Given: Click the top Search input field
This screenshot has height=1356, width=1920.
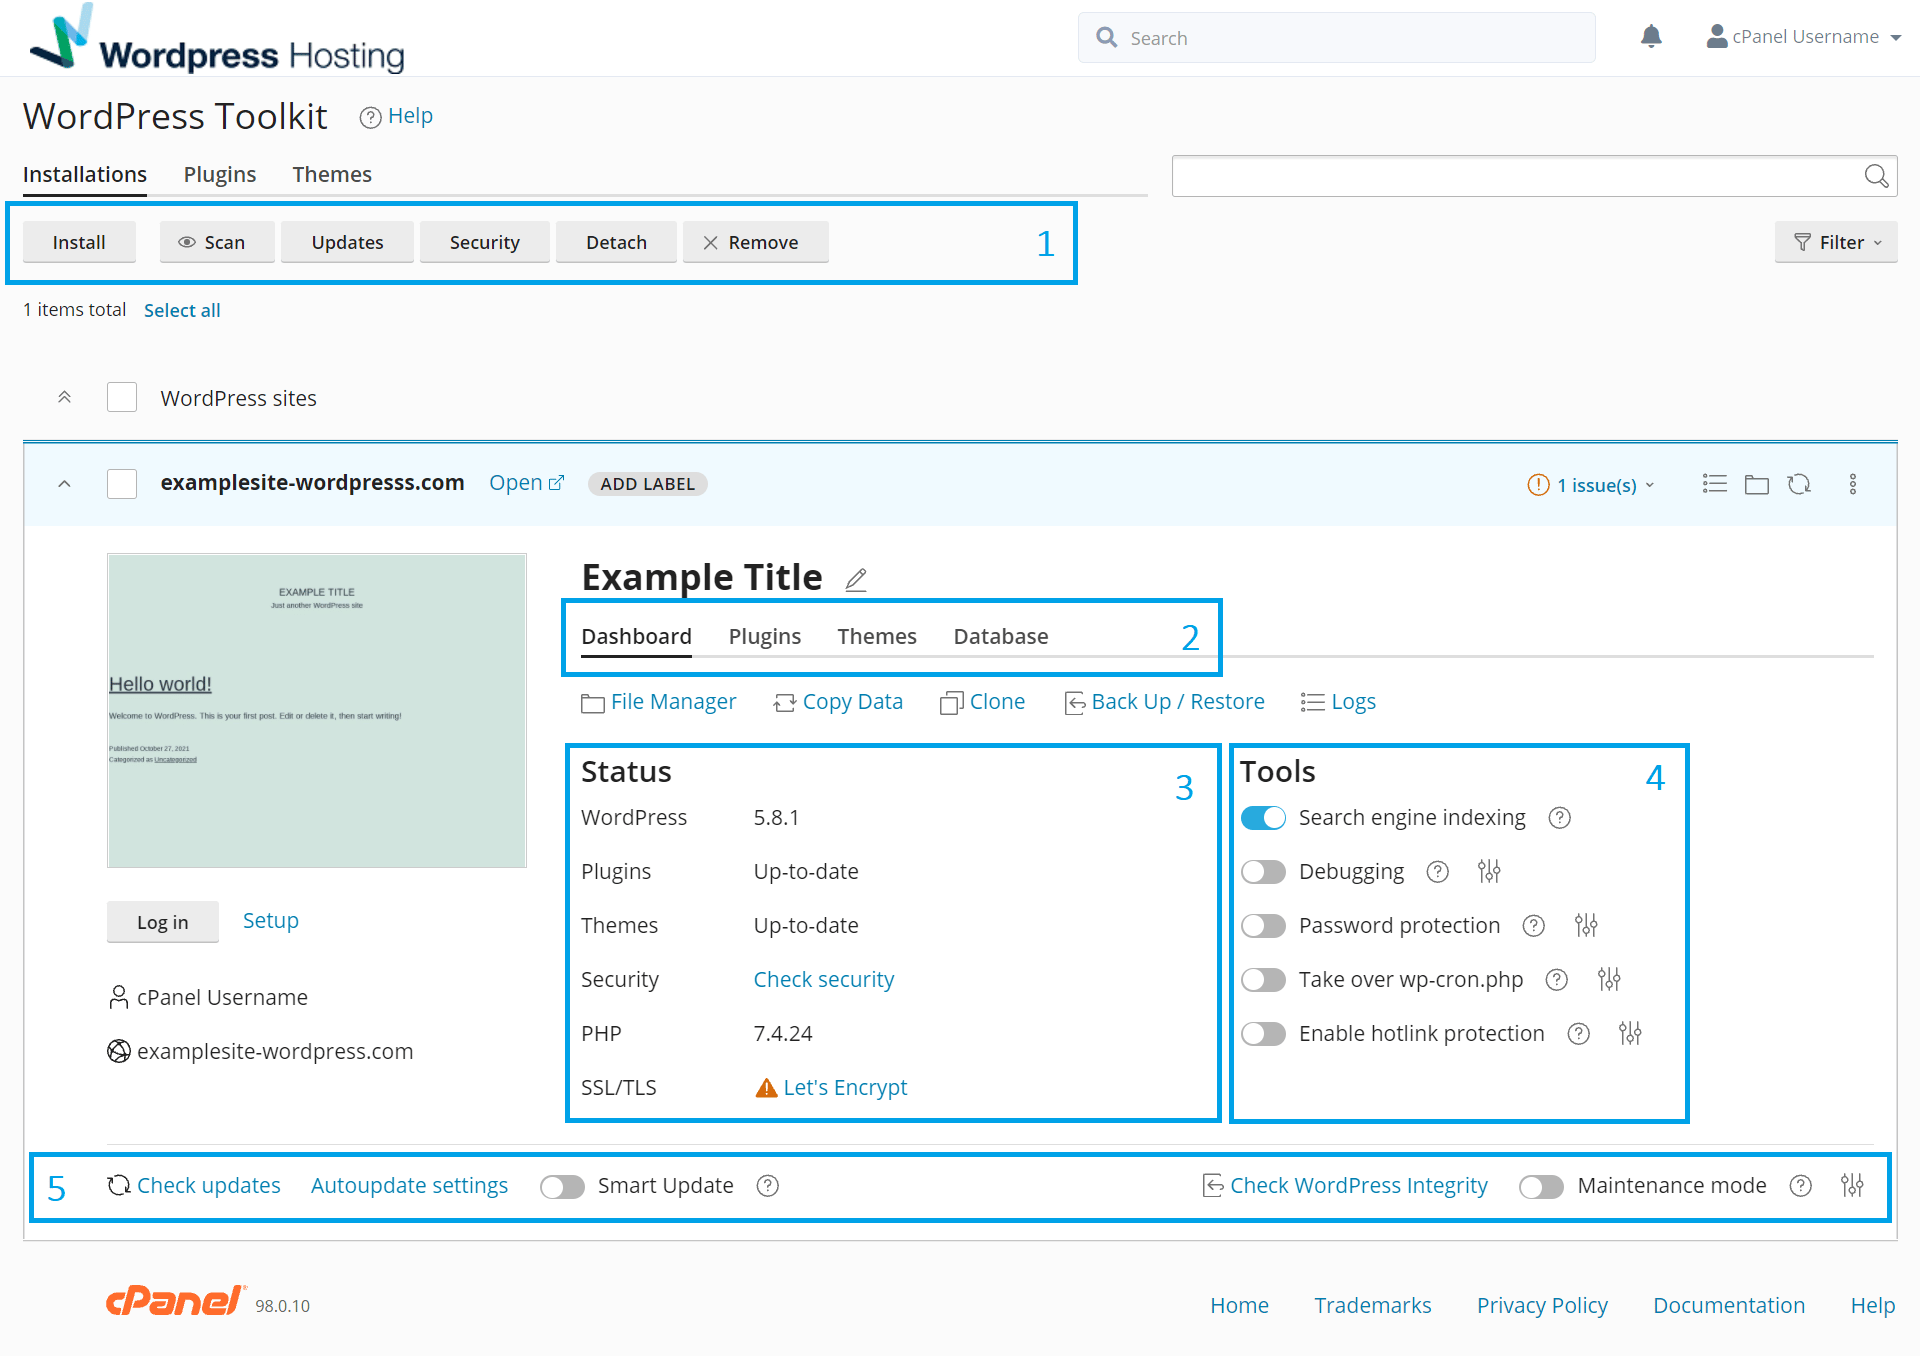Looking at the screenshot, I should 1337,38.
